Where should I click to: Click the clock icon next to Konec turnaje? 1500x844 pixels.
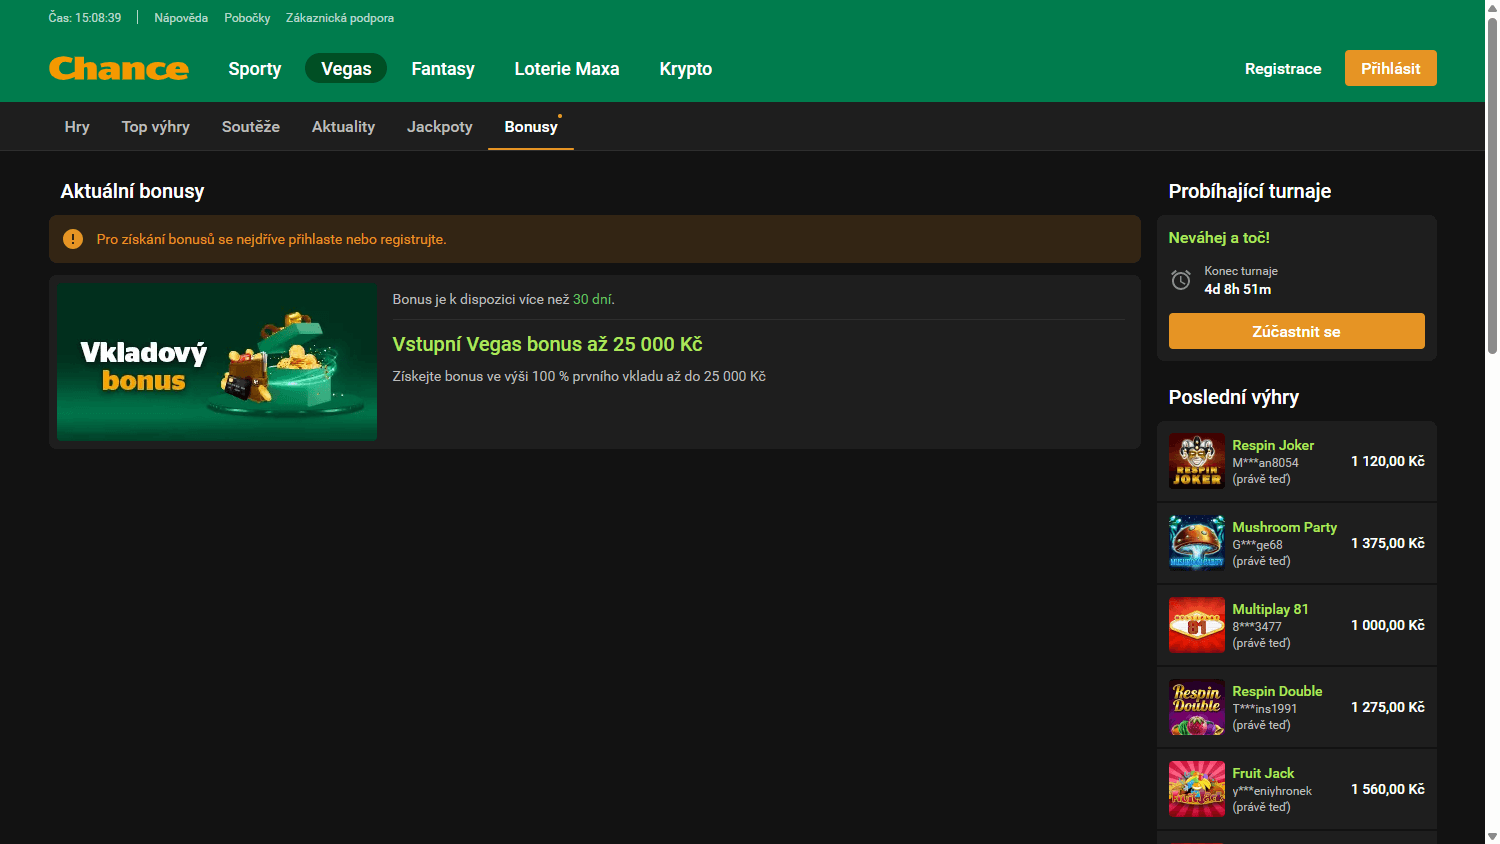click(1180, 280)
